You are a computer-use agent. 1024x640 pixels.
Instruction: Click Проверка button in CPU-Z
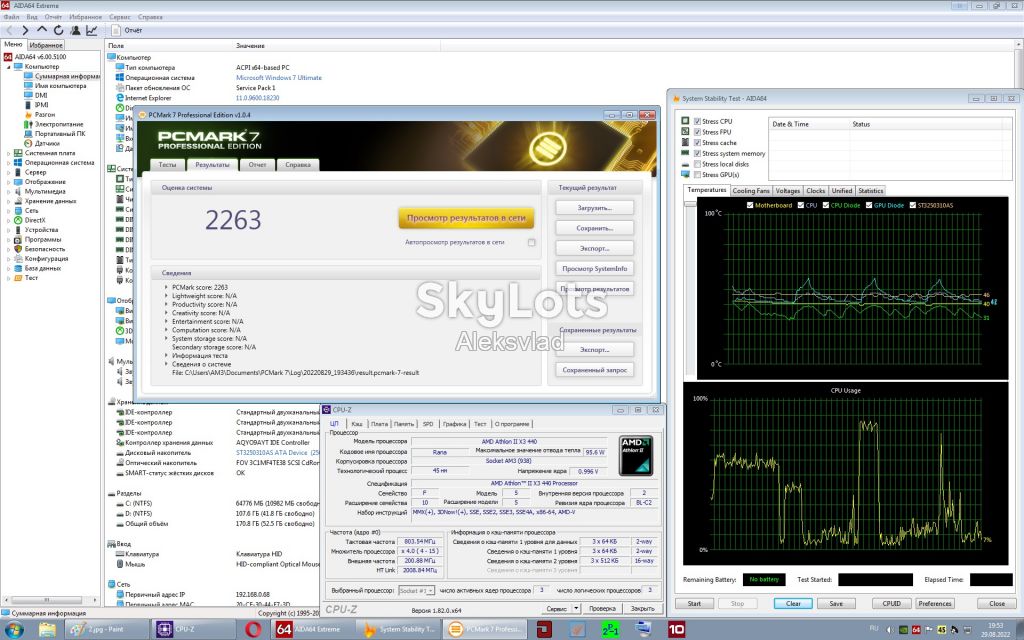[x=602, y=608]
